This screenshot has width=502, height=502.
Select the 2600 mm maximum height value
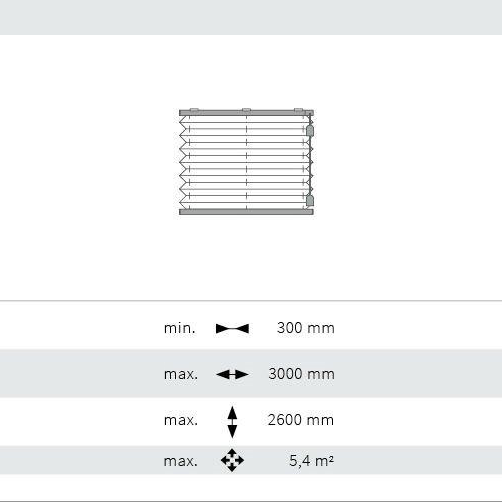click(301, 420)
